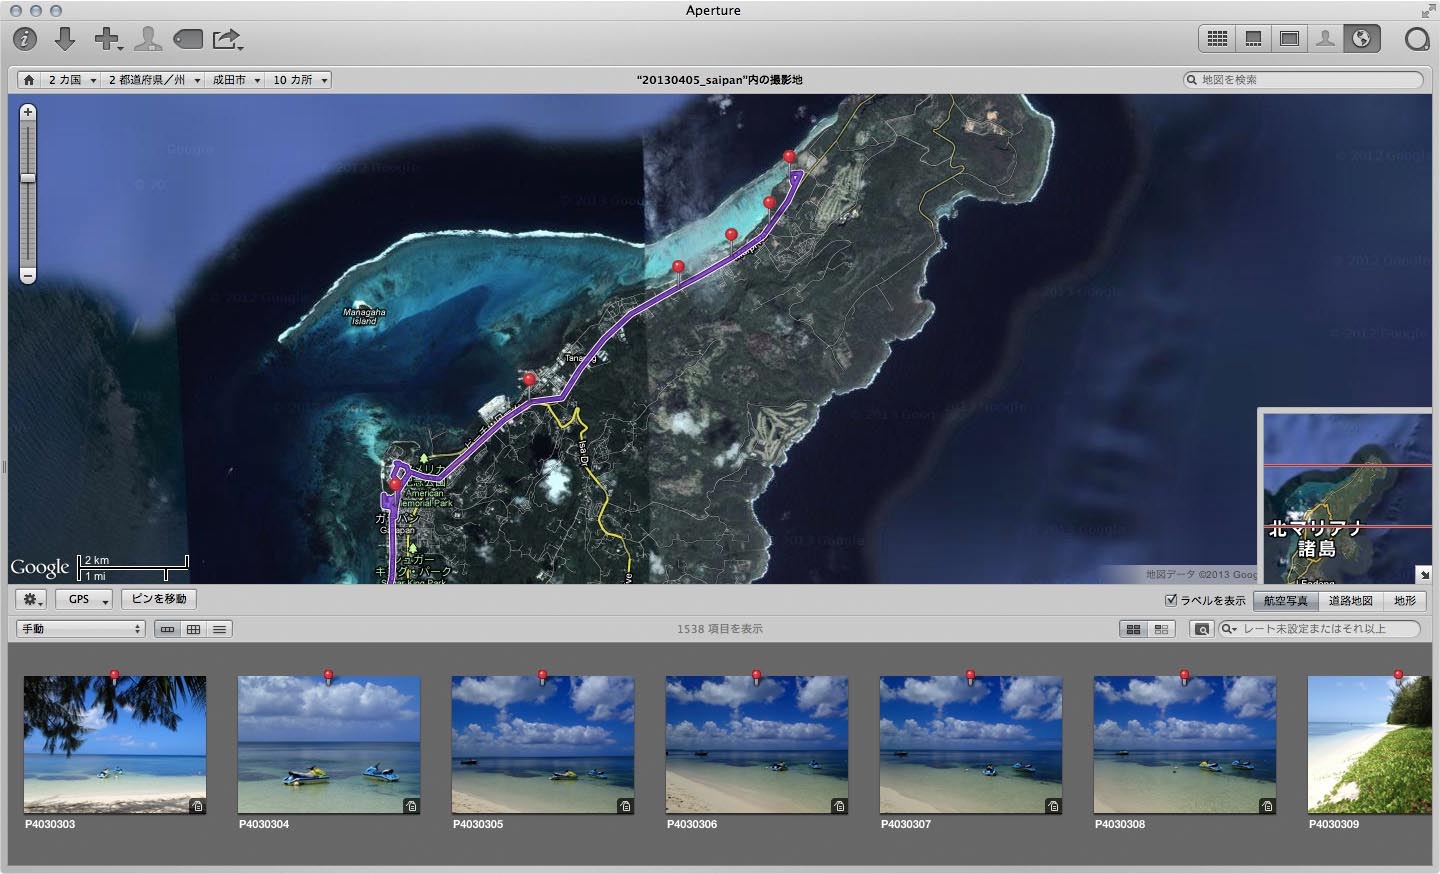Click the Loupe tool icon
The height and width of the screenshot is (874, 1440).
[1416, 39]
